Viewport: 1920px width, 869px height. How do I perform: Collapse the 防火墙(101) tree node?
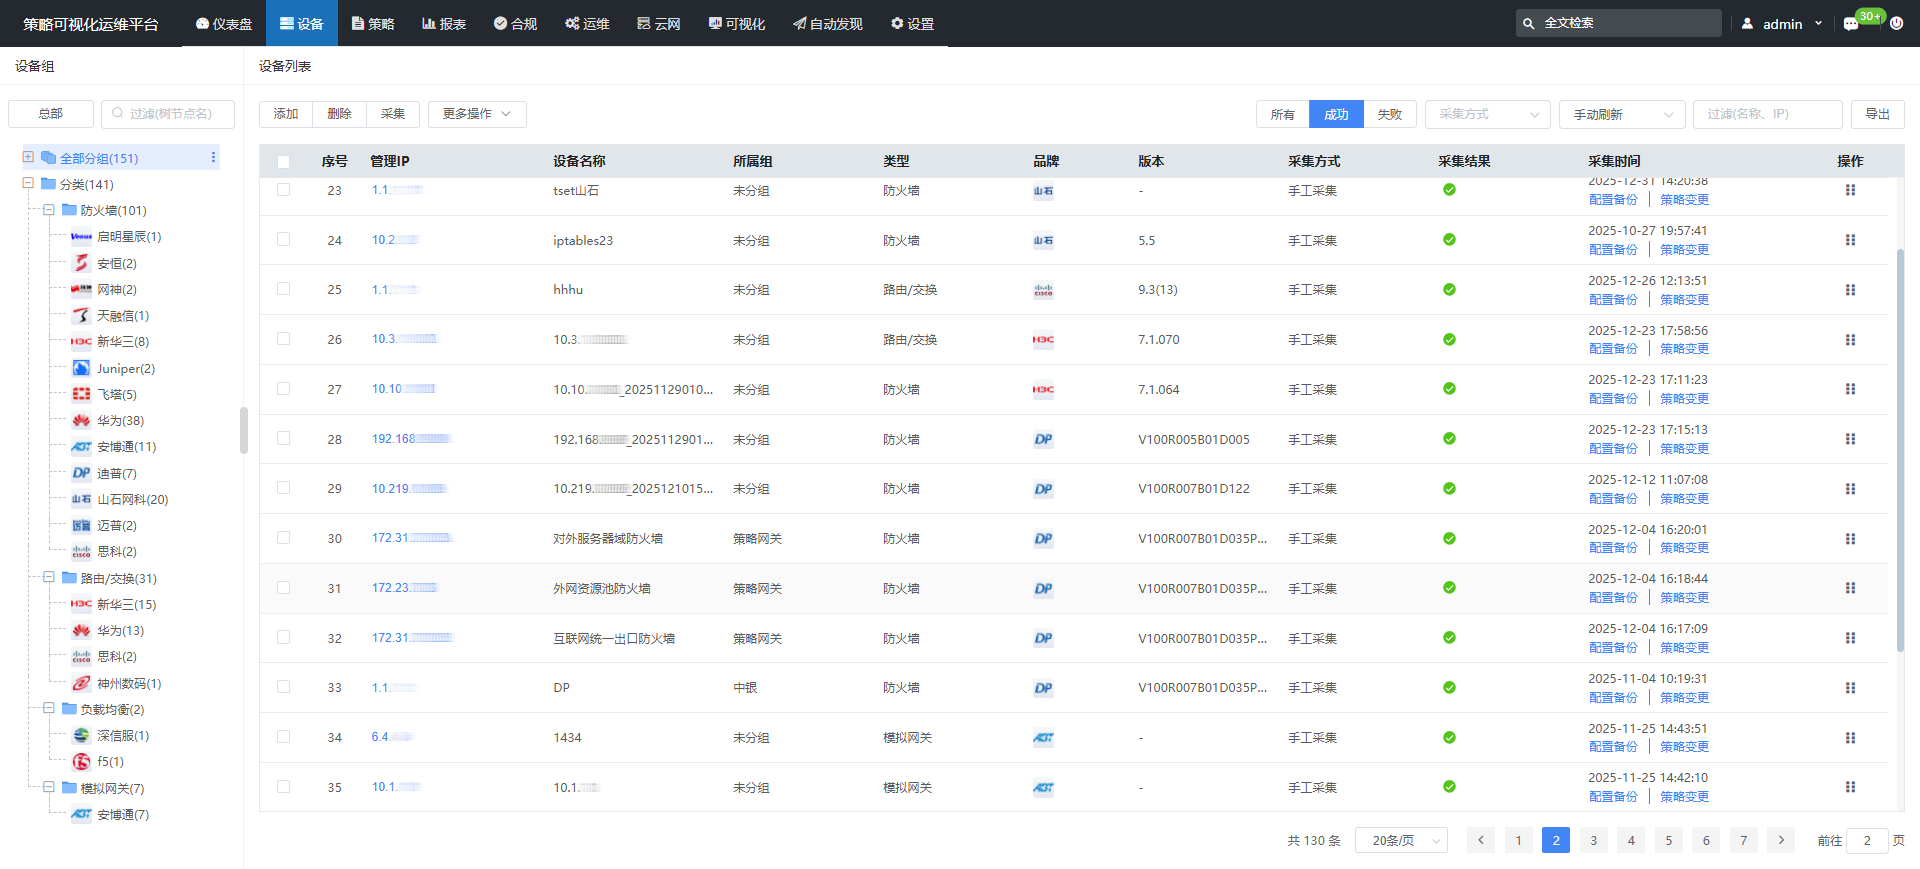pyautogui.click(x=48, y=210)
